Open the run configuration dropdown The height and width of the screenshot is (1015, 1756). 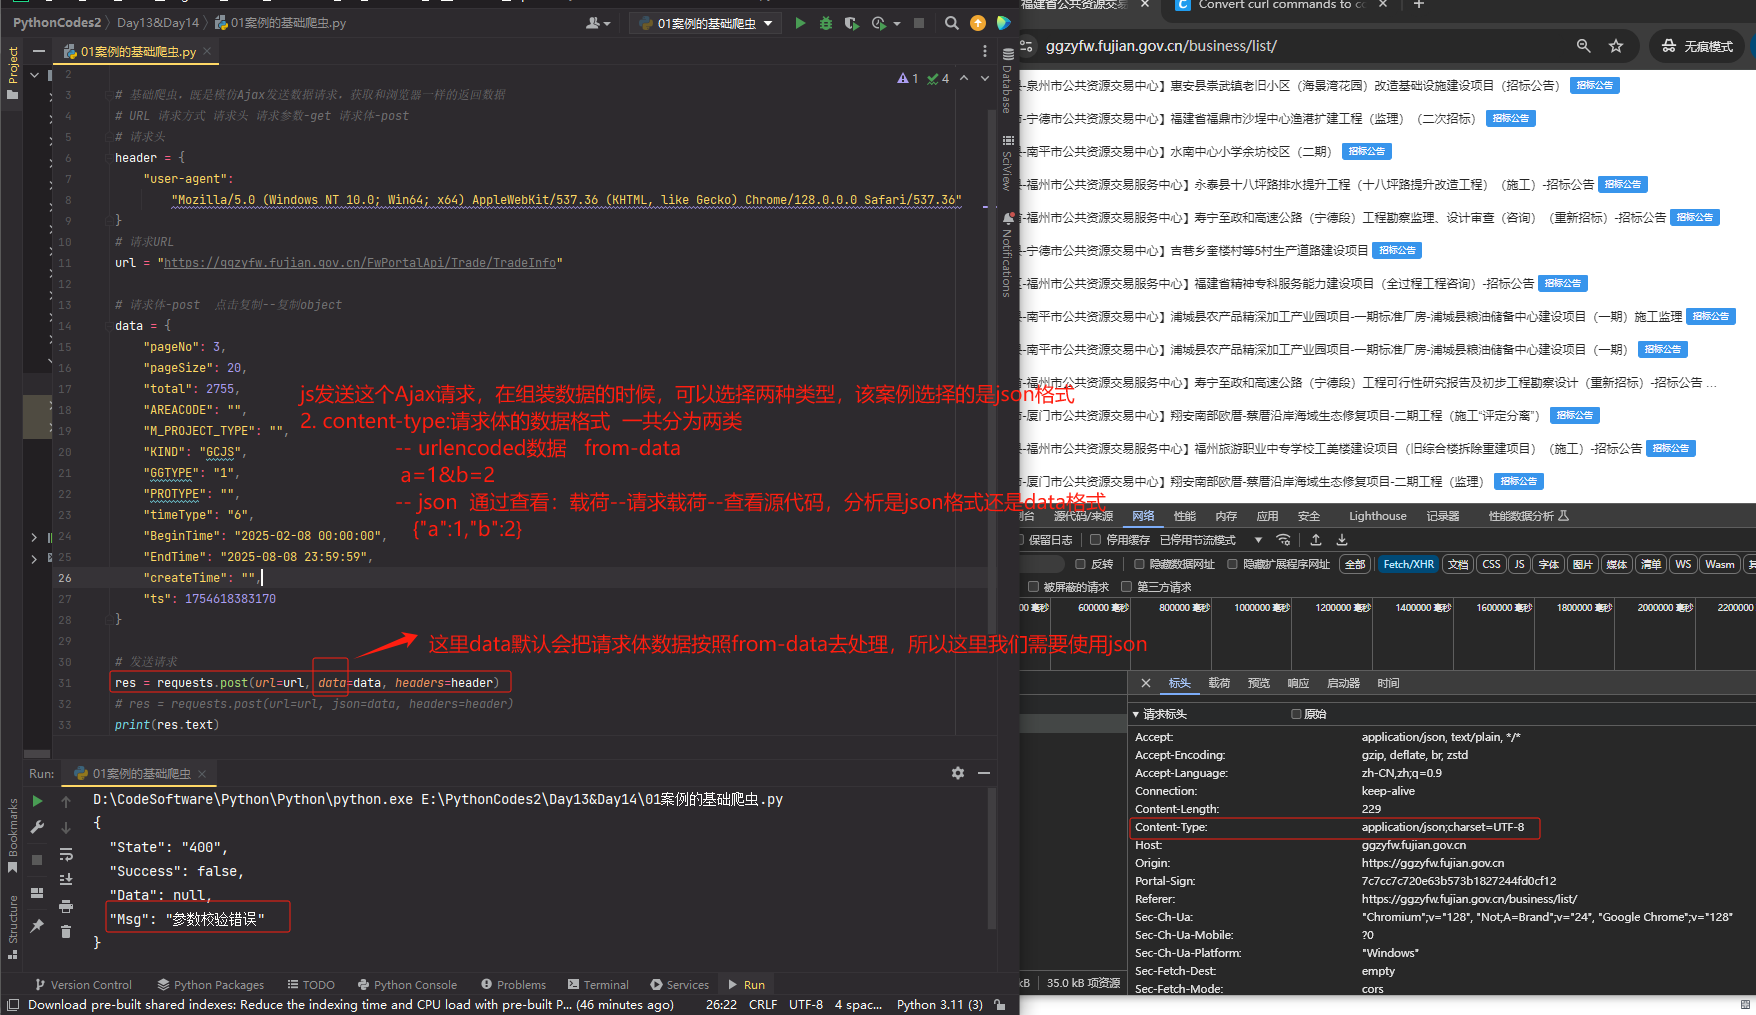click(705, 23)
